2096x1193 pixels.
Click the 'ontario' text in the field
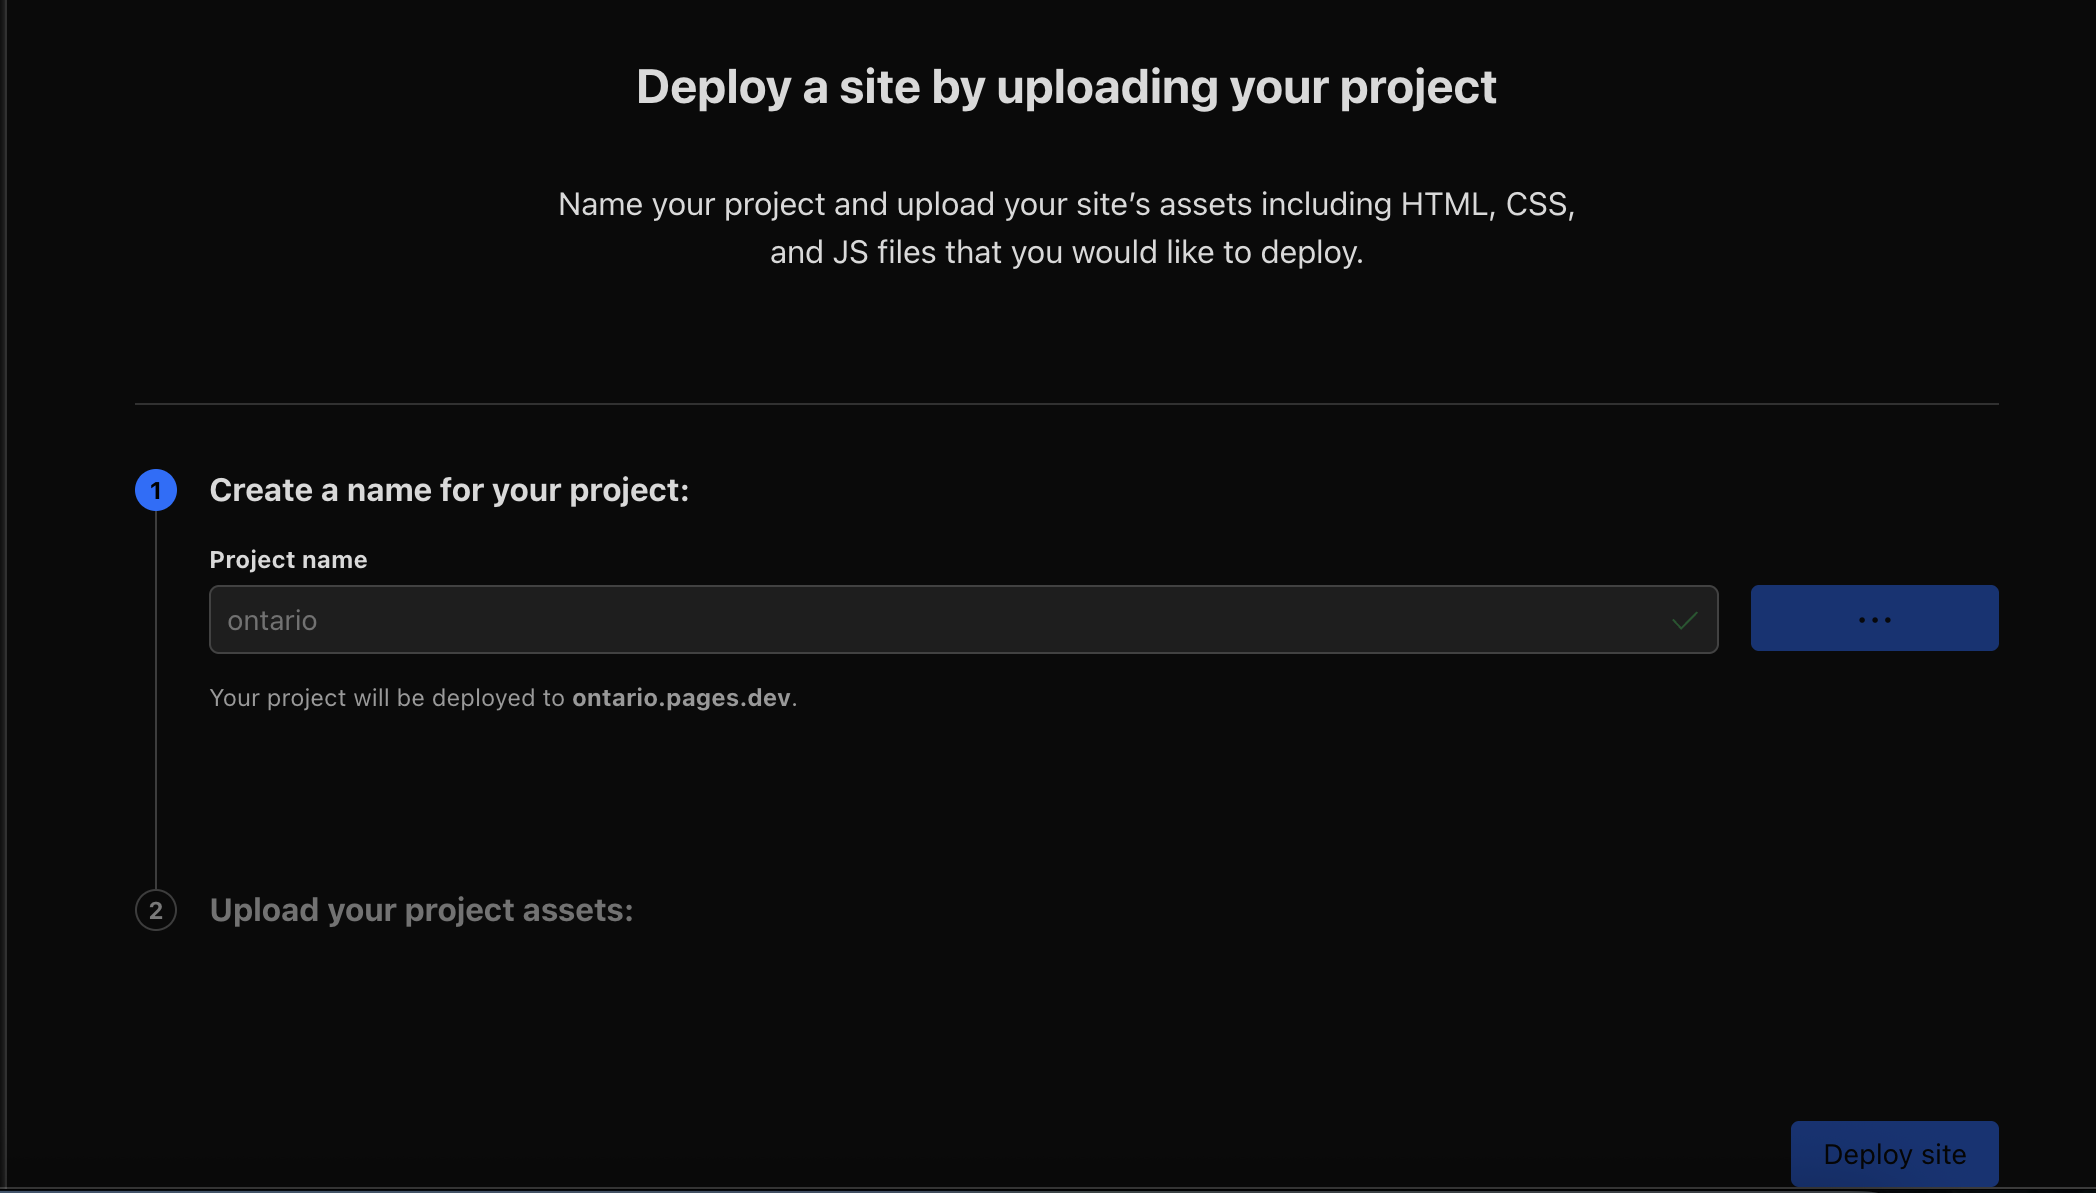[x=272, y=621]
